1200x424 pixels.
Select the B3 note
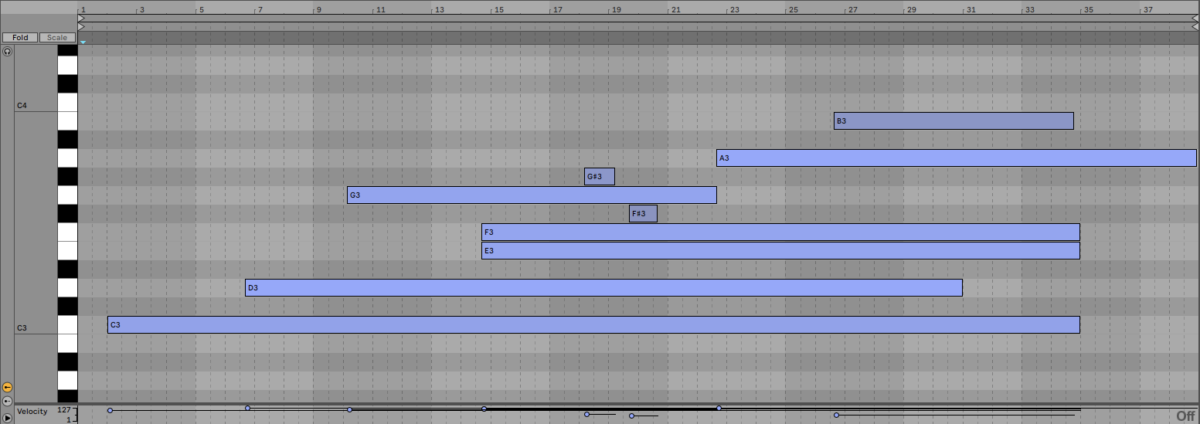[x=954, y=121]
